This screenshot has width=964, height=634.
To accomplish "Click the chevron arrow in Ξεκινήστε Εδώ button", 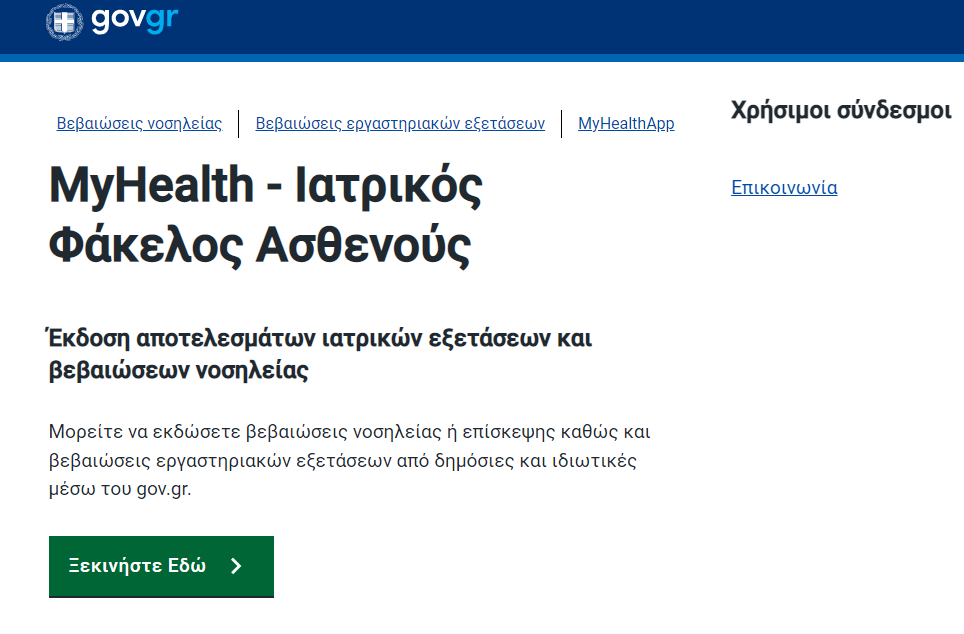I will click(x=236, y=566).
